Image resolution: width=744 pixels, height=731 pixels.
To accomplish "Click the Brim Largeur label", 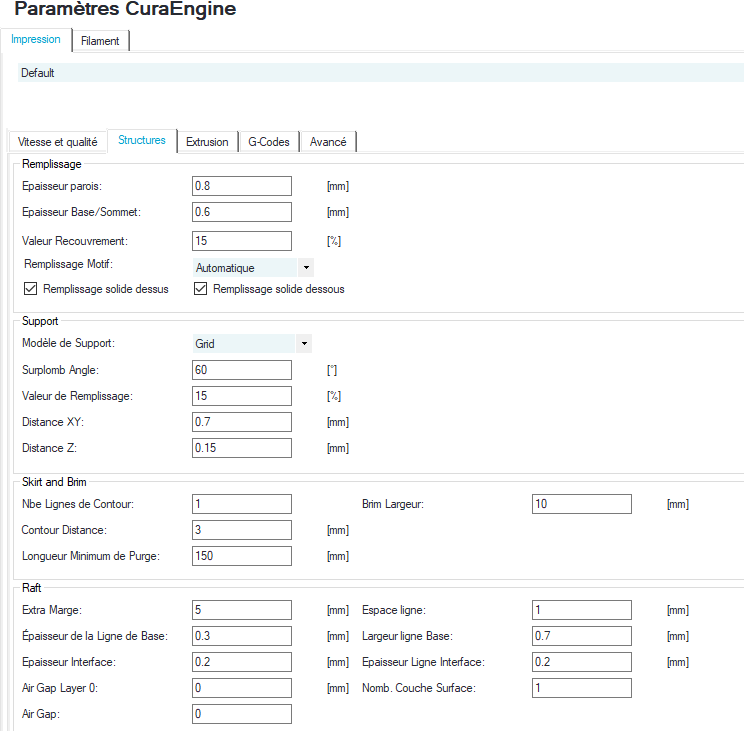I will [393, 504].
